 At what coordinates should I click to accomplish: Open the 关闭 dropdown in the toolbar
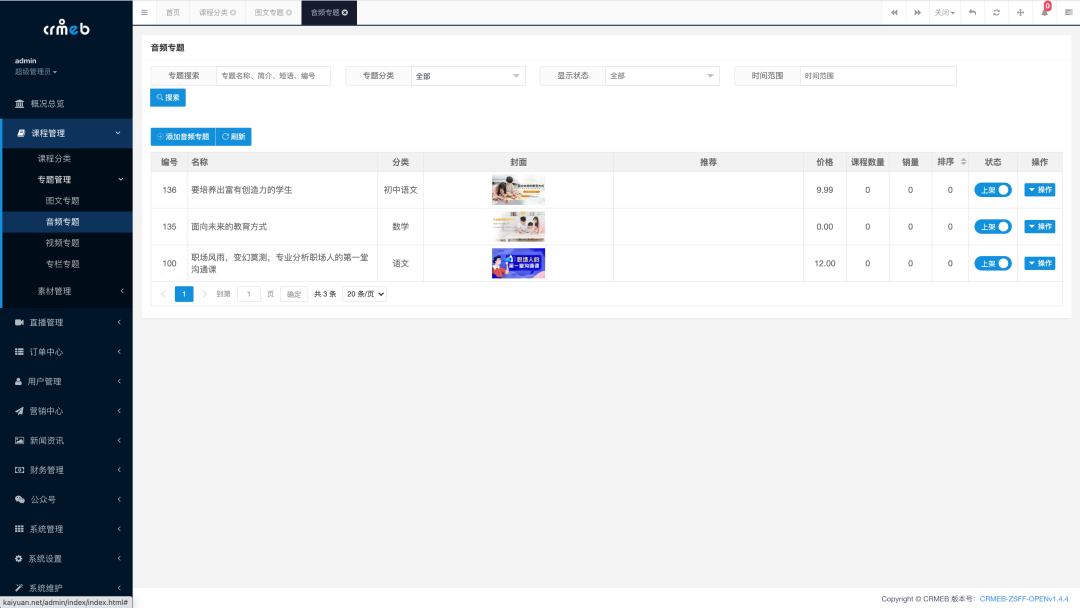[x=943, y=12]
